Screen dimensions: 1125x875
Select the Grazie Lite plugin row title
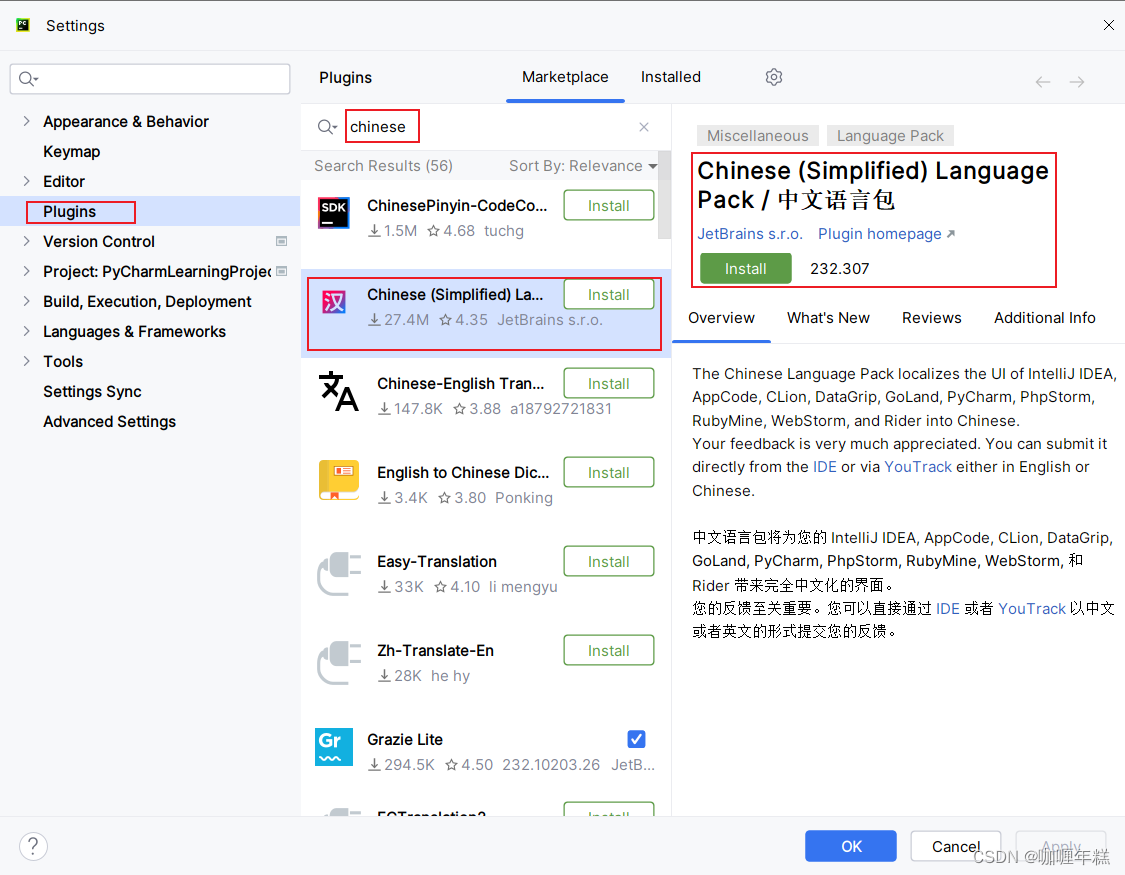(405, 739)
